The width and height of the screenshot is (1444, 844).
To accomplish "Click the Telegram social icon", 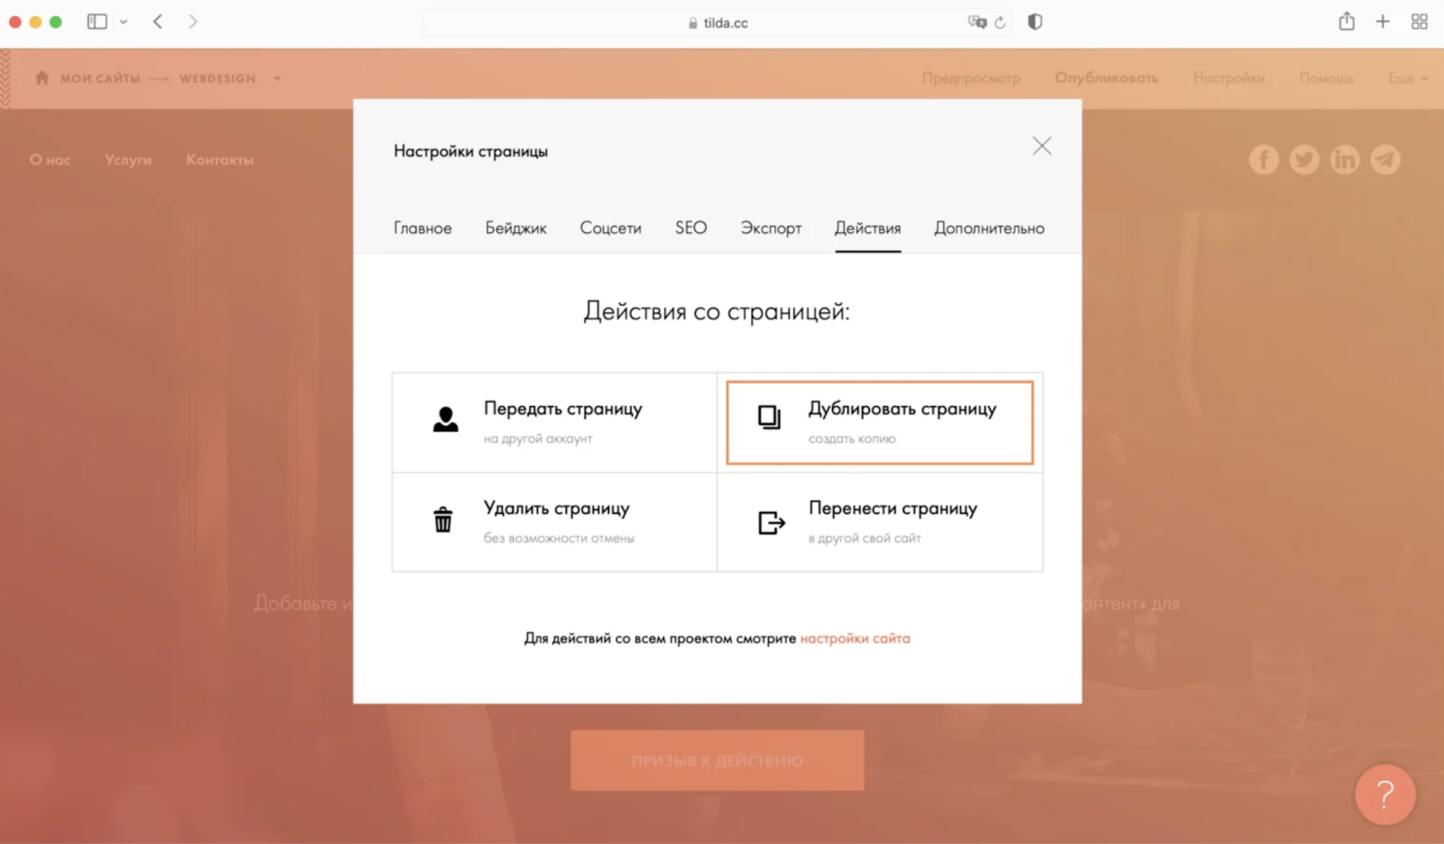I will pyautogui.click(x=1385, y=159).
